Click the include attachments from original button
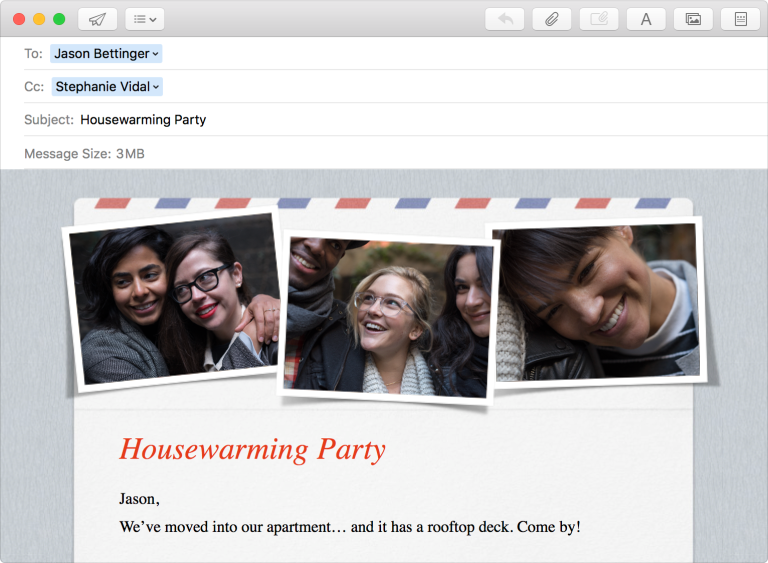 (x=599, y=19)
